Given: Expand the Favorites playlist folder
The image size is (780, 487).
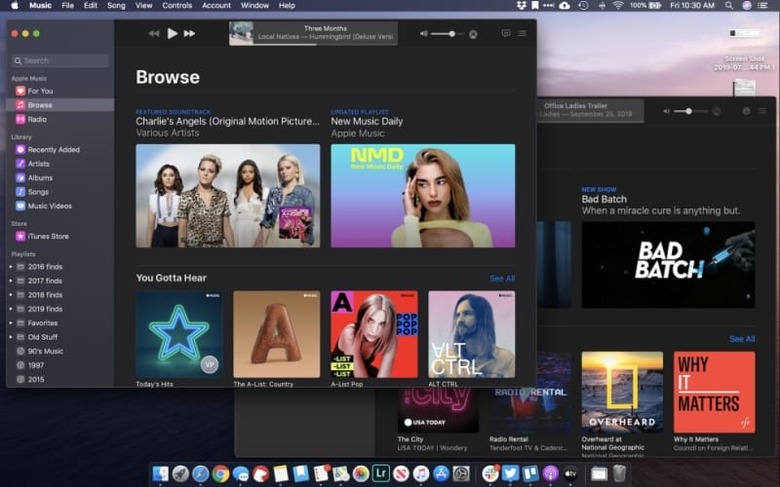Looking at the screenshot, I should click(11, 323).
